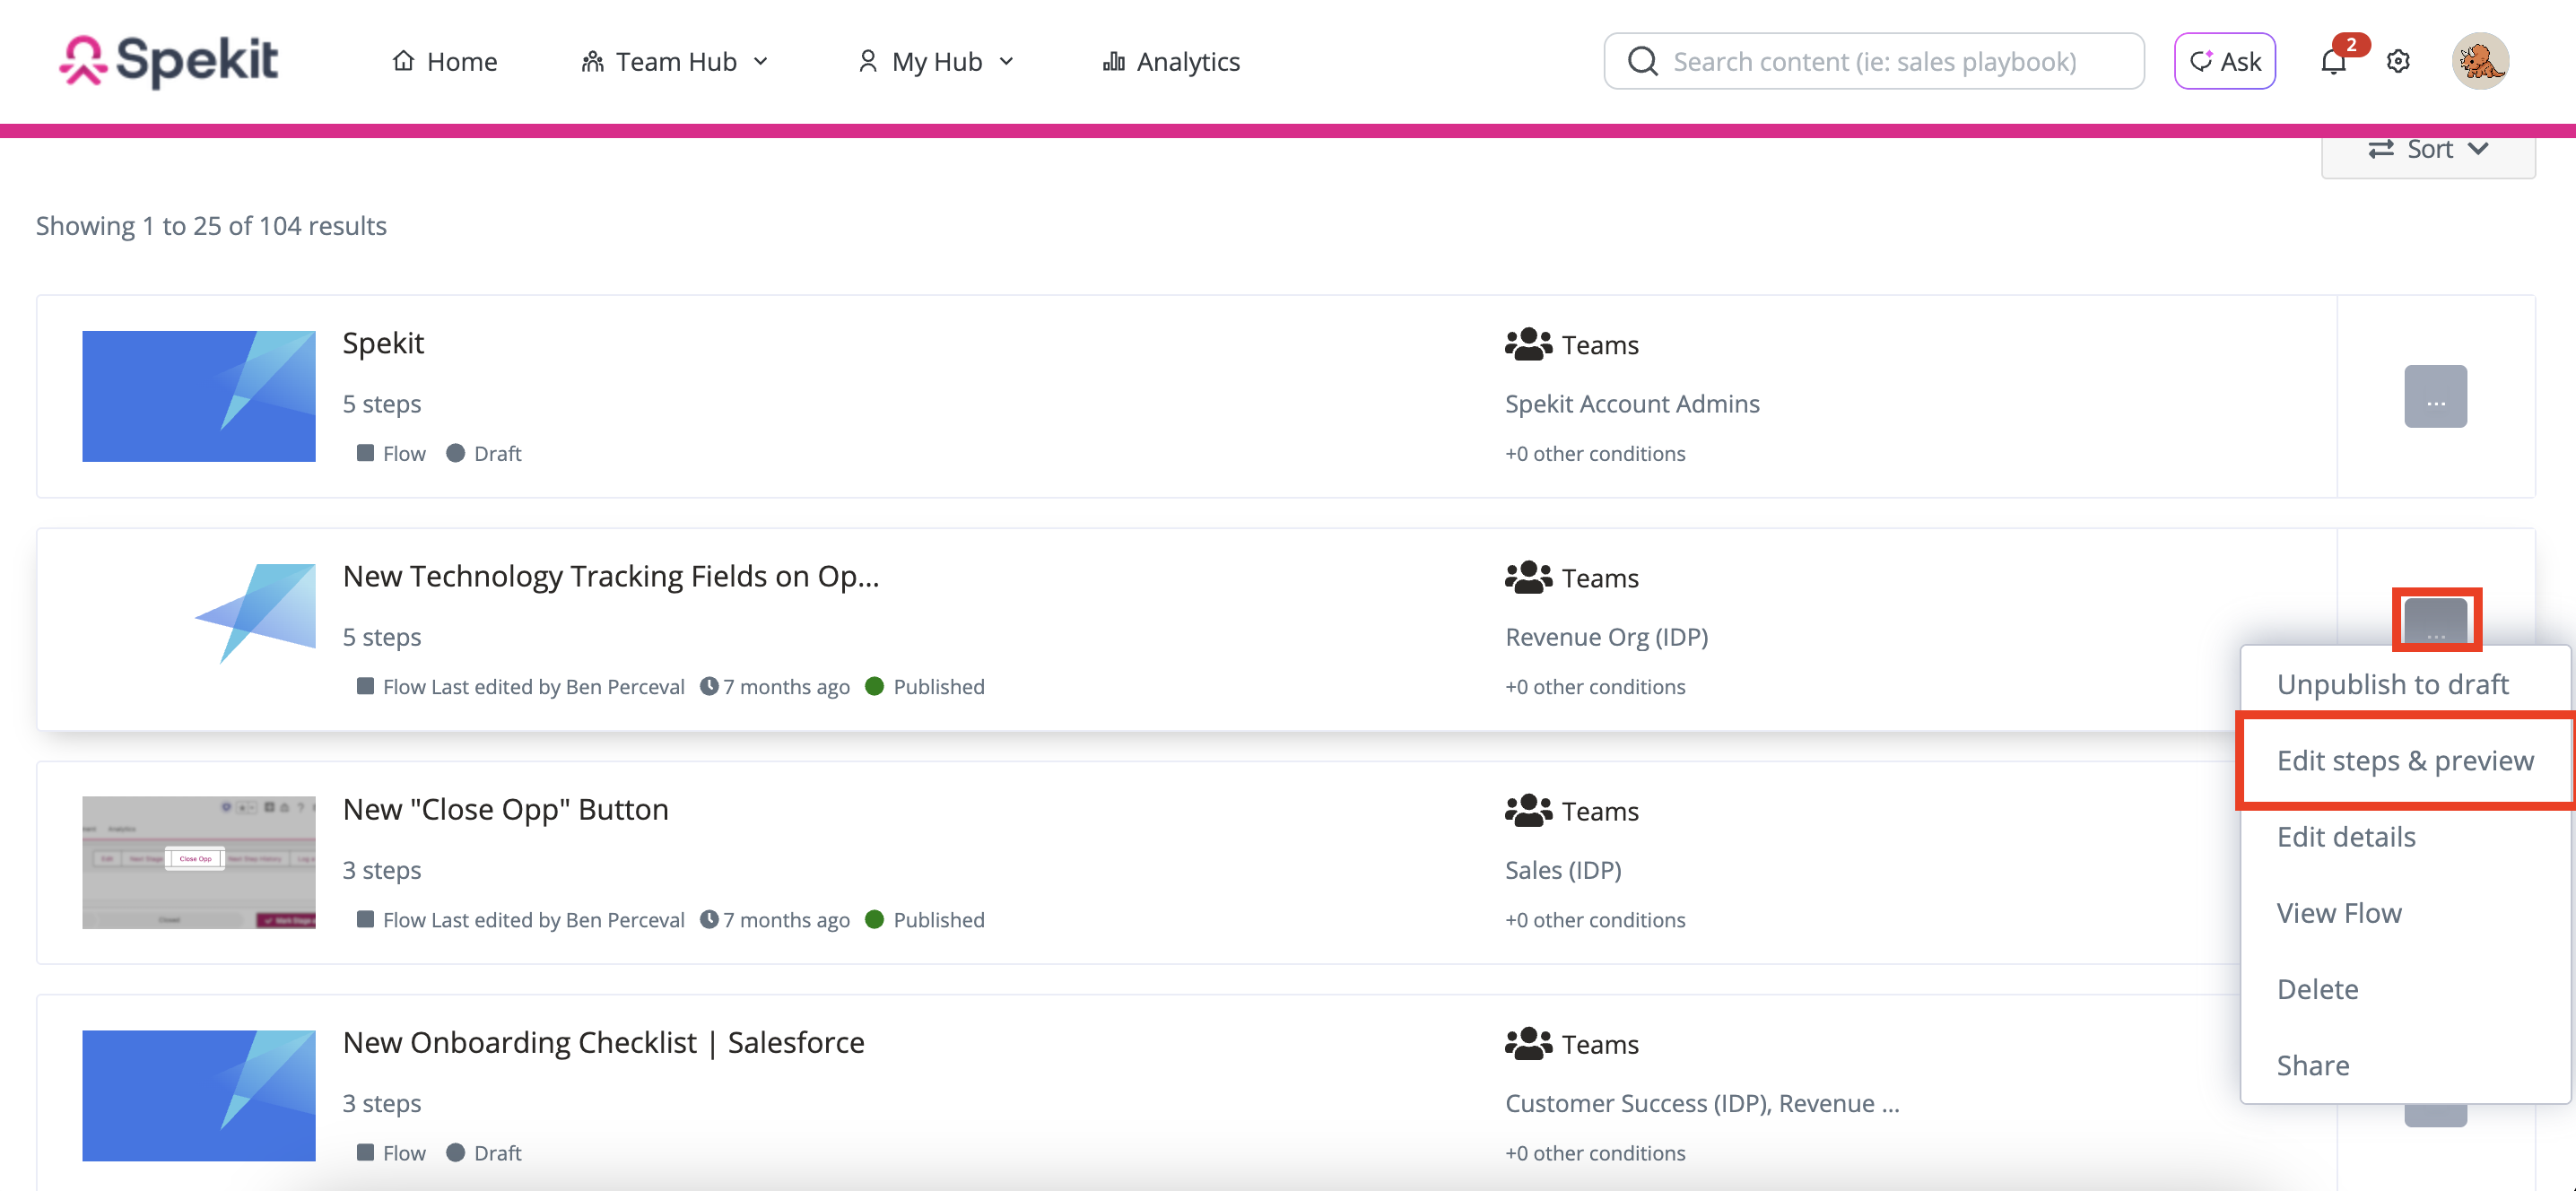
Task: Select Edit details option
Action: tap(2346, 836)
